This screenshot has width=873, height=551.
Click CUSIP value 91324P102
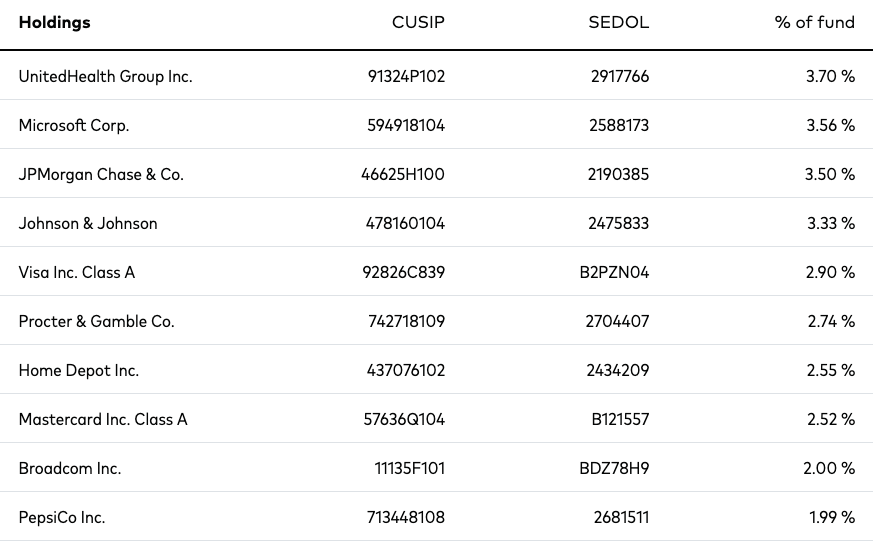point(406,76)
